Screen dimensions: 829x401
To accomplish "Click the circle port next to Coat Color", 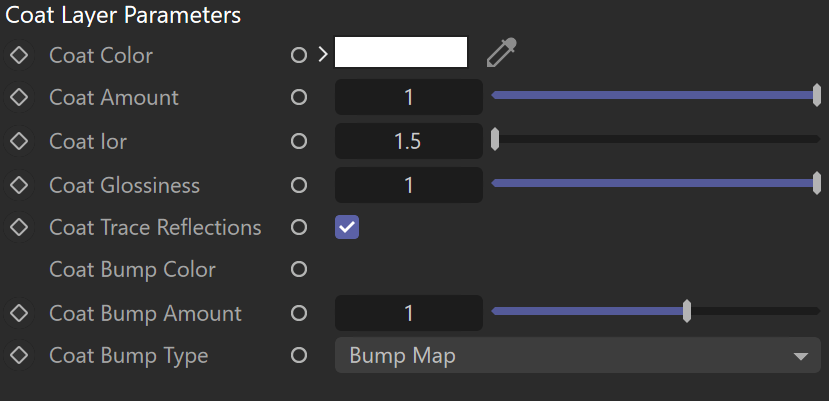I will [299, 55].
